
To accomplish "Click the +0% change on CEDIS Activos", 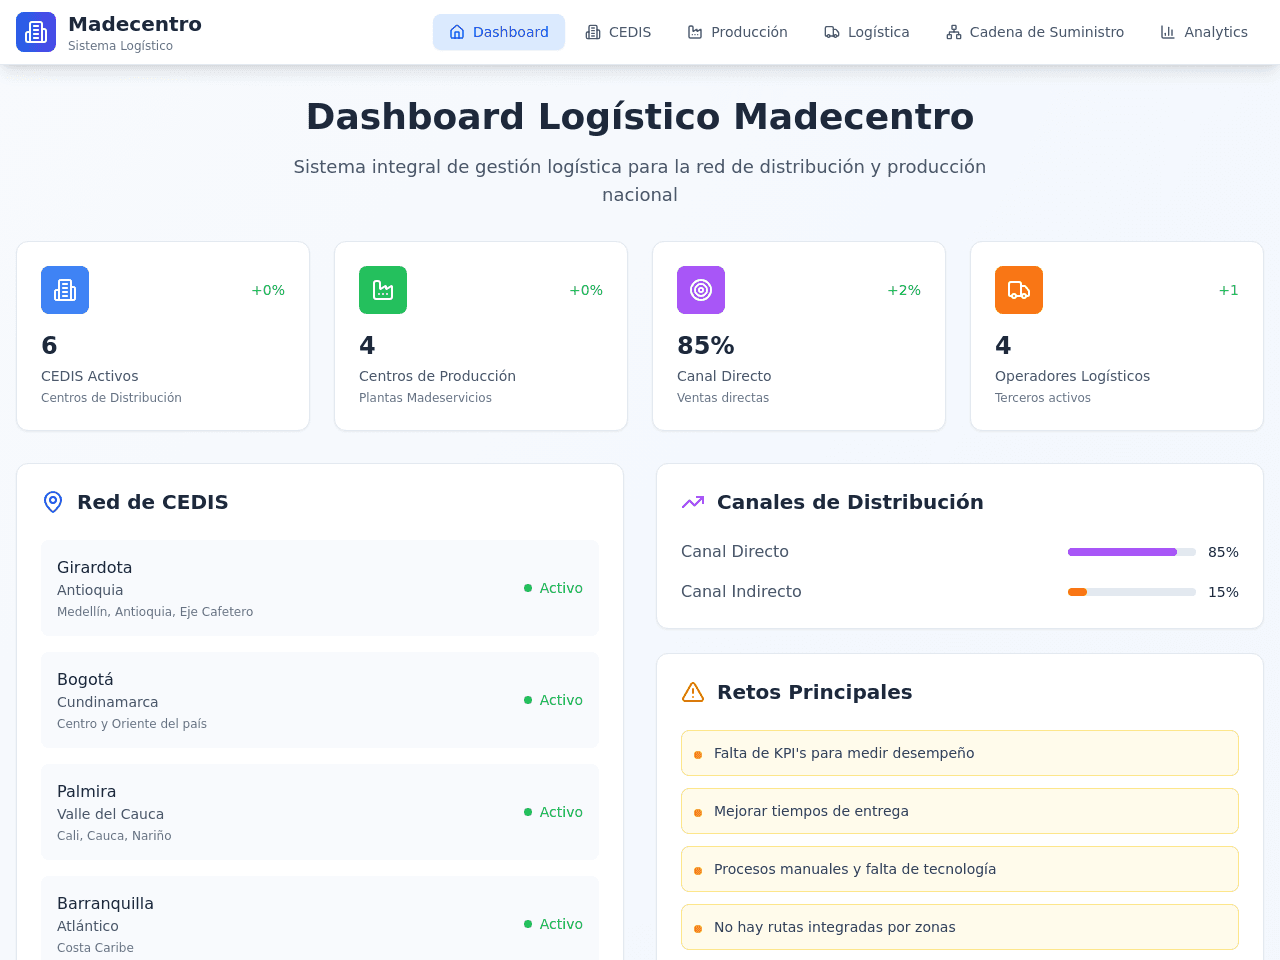I will click(x=268, y=290).
